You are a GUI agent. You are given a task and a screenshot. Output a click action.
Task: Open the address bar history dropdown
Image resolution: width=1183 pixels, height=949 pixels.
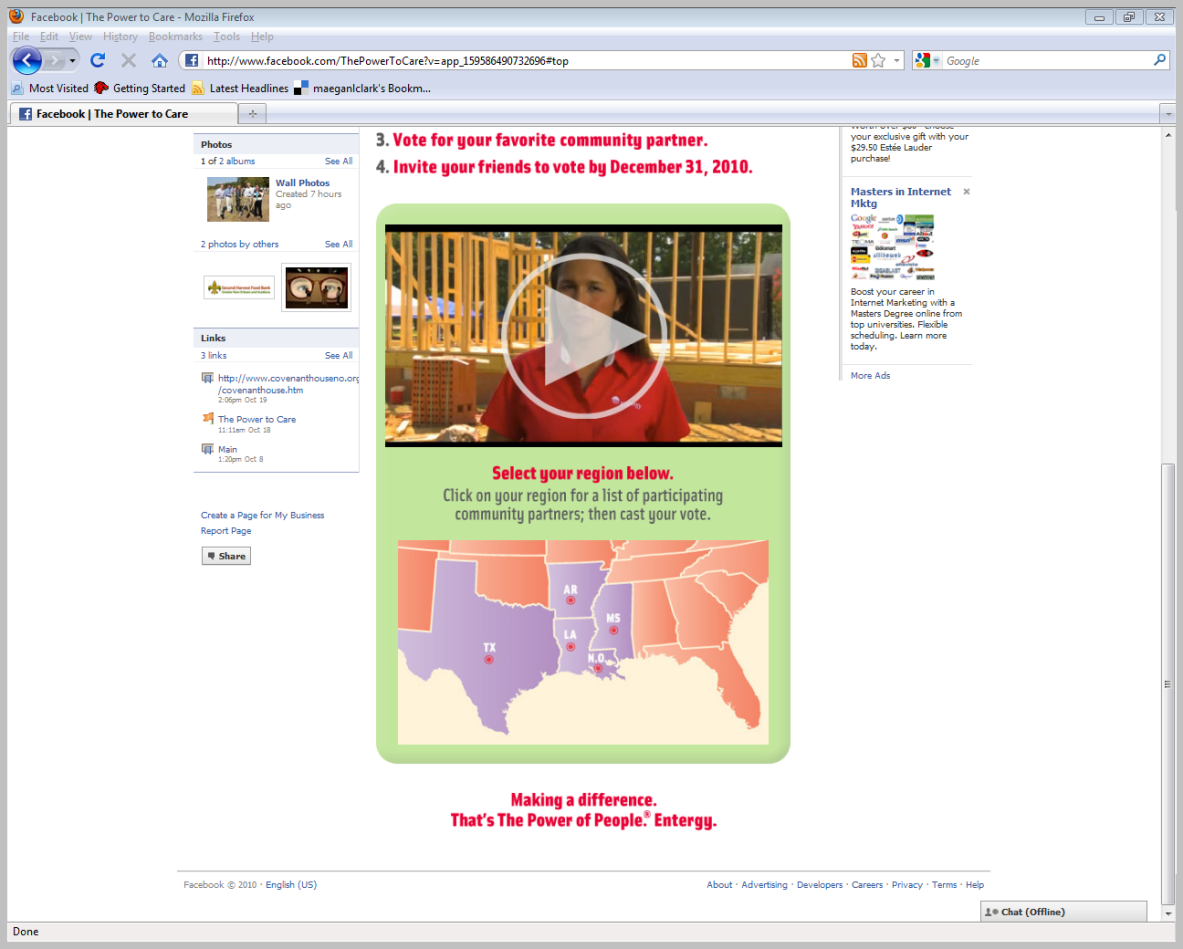point(896,60)
